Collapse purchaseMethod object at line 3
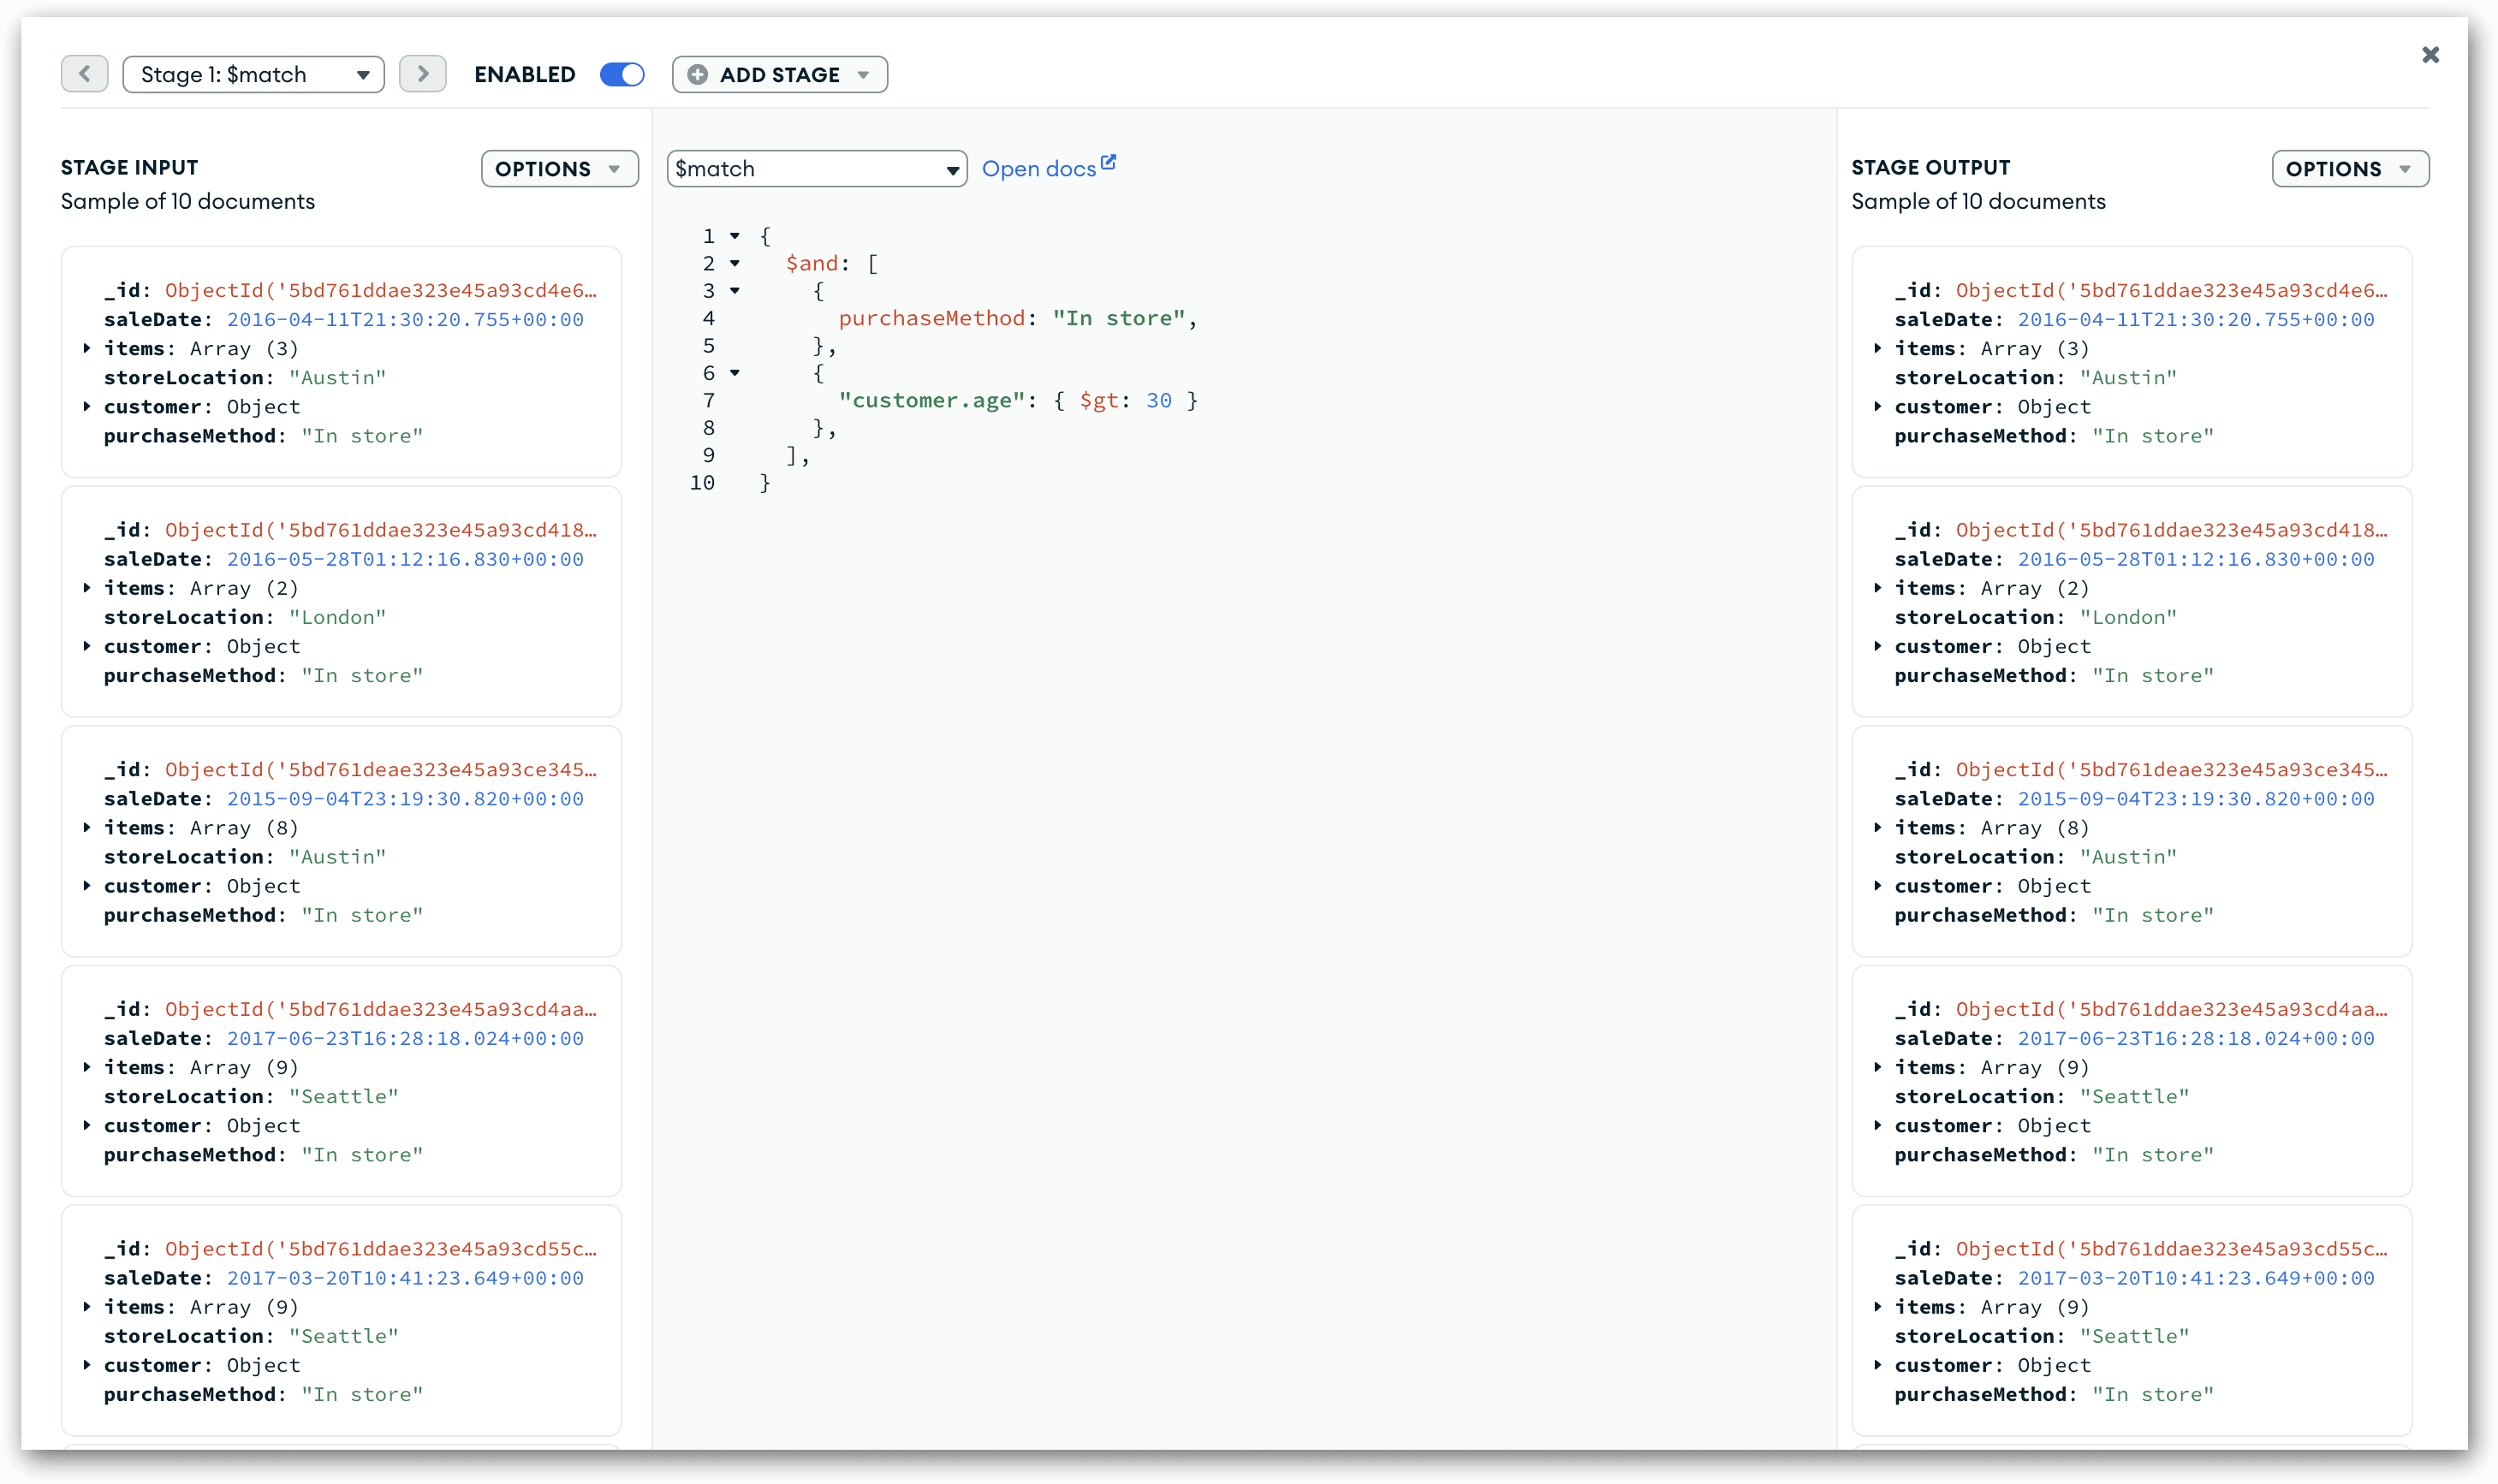2498x1484 pixels. [x=735, y=291]
